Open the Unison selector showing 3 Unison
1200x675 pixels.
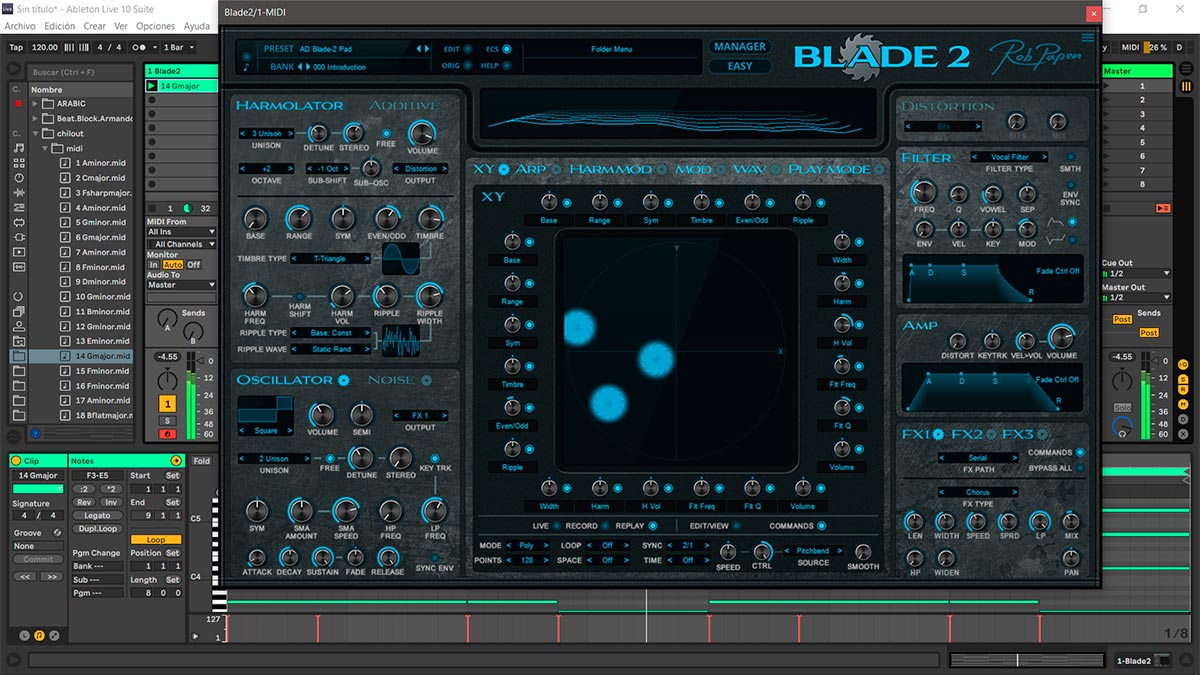[x=267, y=133]
